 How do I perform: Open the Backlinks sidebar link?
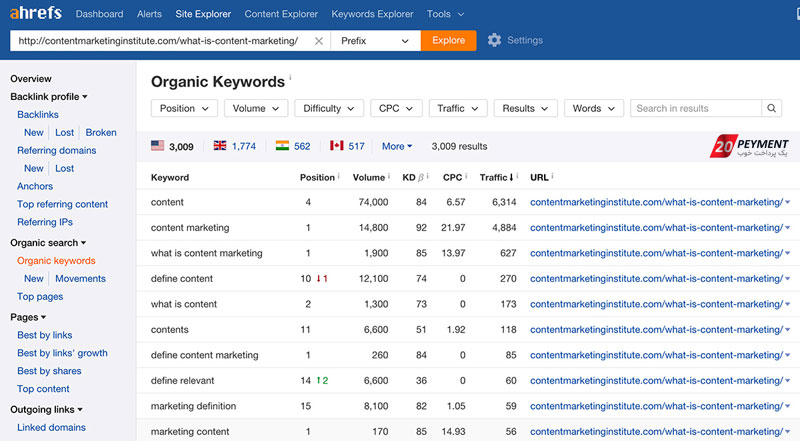click(38, 114)
